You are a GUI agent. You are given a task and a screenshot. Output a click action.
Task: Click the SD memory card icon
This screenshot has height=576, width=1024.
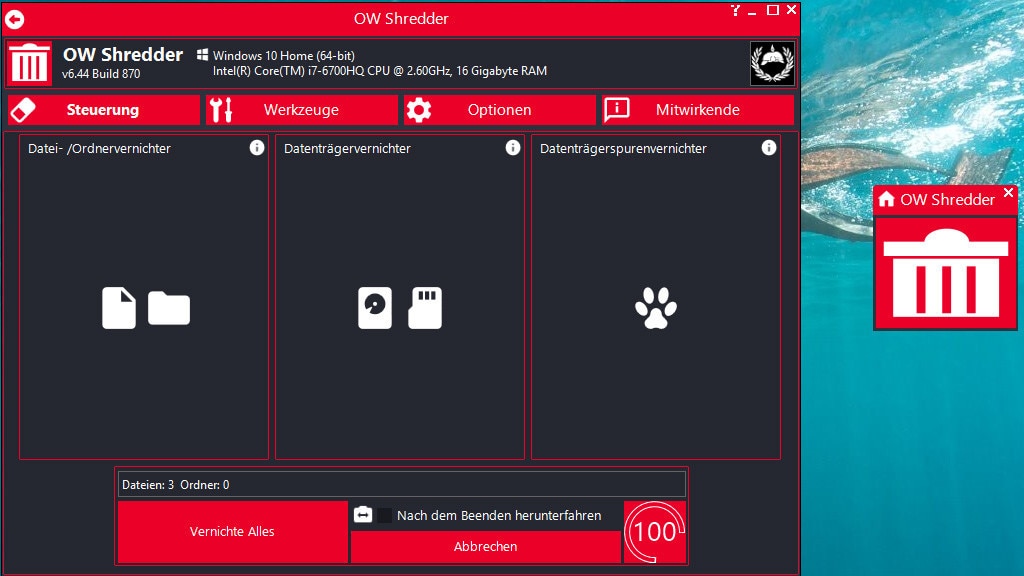coord(425,308)
